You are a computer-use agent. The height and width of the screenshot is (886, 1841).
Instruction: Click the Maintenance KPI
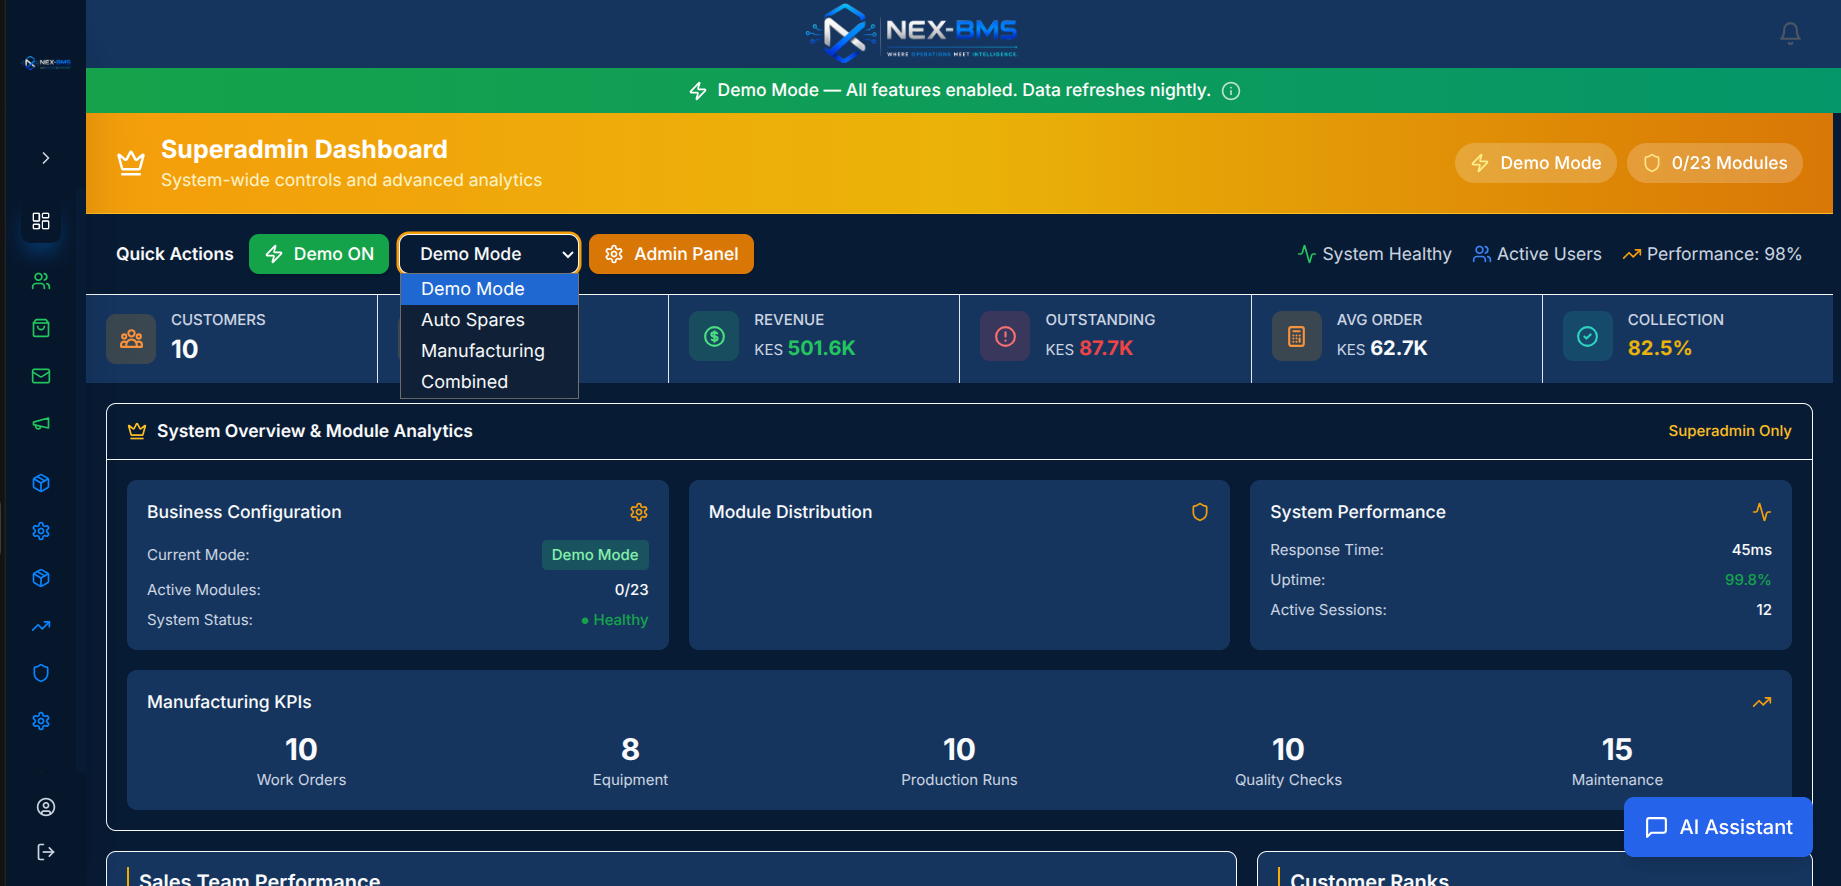point(1617,762)
